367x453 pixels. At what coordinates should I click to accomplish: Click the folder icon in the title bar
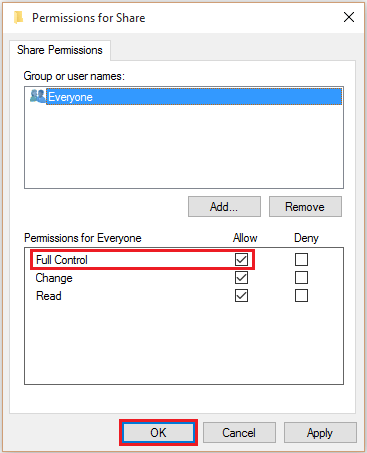pyautogui.click(x=19, y=17)
